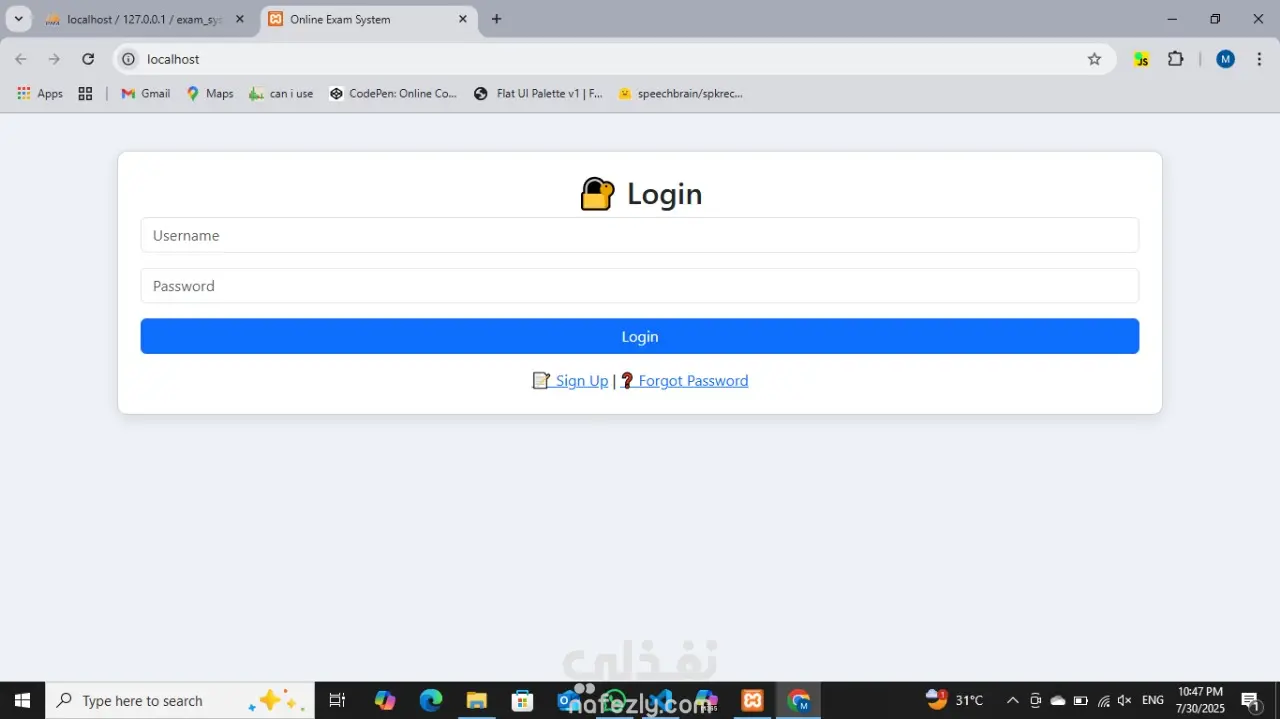Minimize the Chrome window
Viewport: 1280px width, 719px height.
click(x=1172, y=19)
